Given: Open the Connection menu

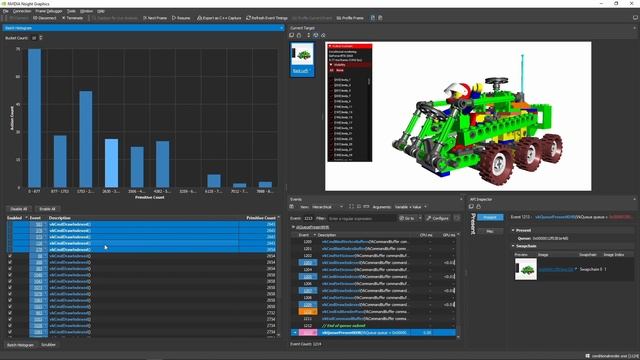Looking at the screenshot, I should 22,11.
